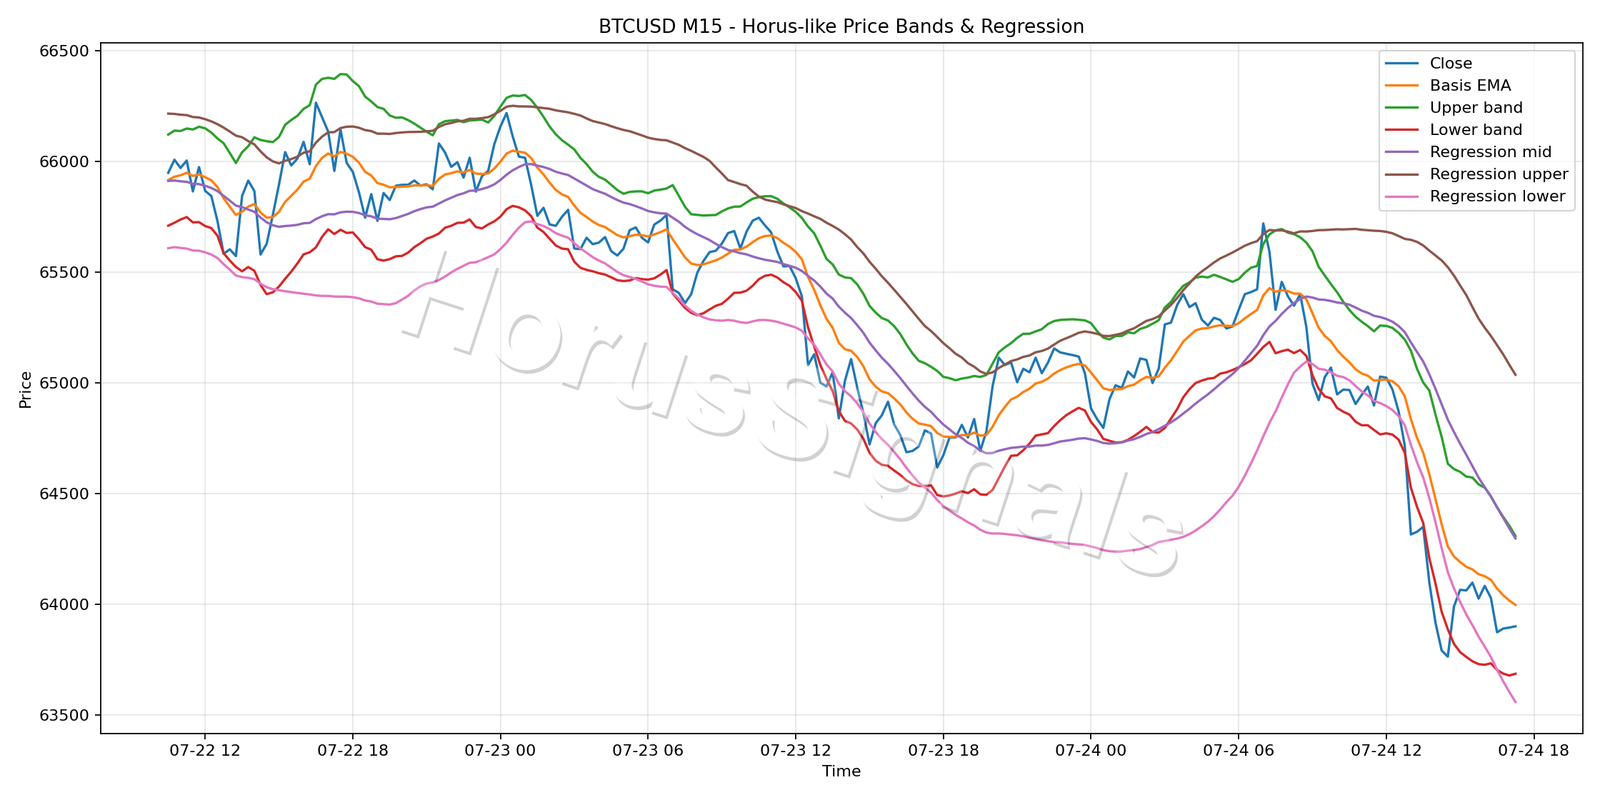1600x800 pixels.
Task: Click the "Time" x-axis label
Action: click(841, 771)
